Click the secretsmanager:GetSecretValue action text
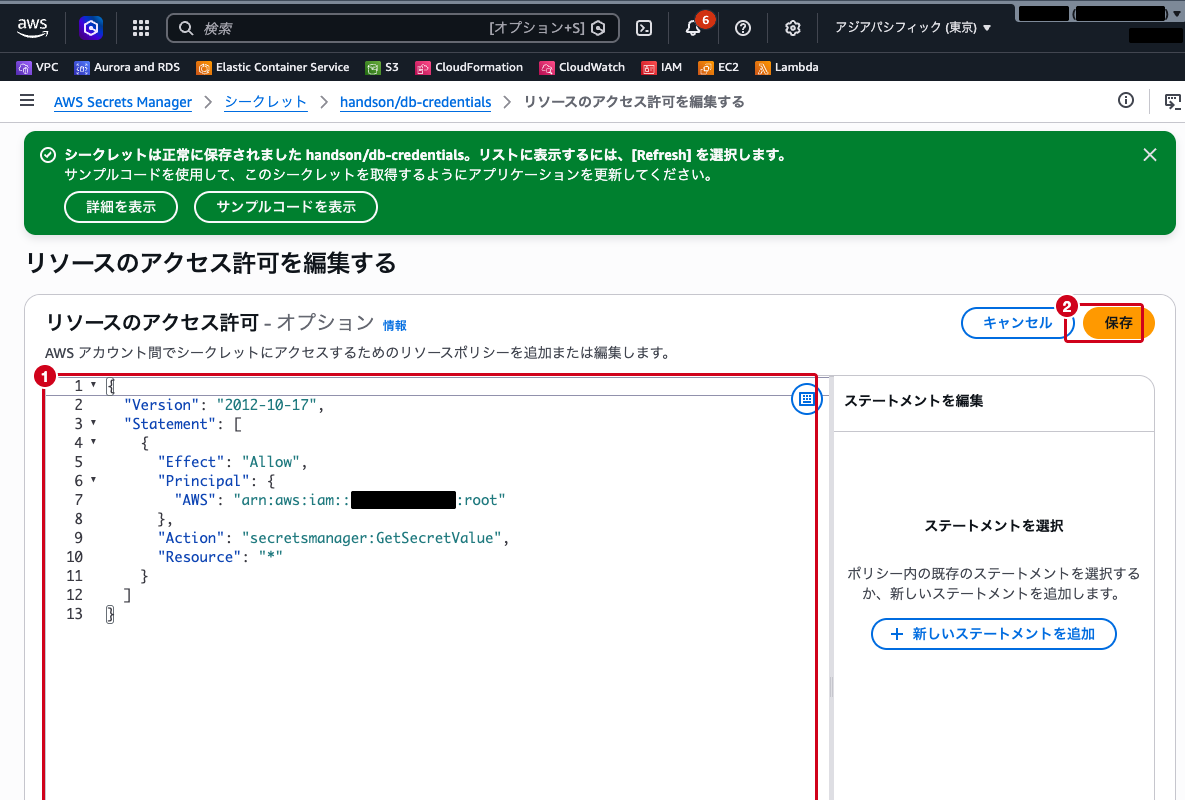This screenshot has width=1185, height=800. click(x=372, y=538)
